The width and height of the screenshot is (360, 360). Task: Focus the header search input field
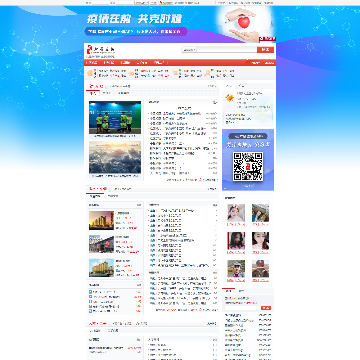point(227,50)
